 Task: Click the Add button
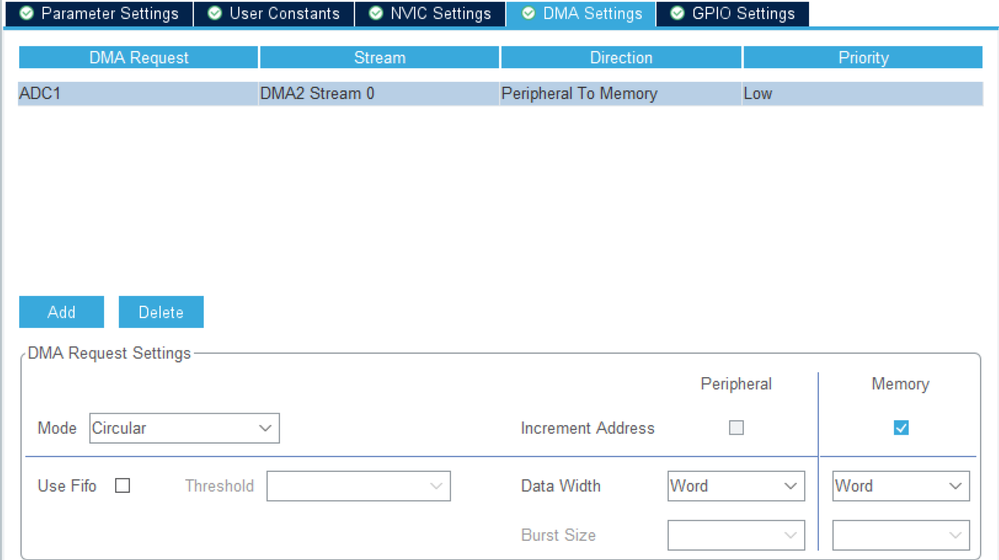pos(61,312)
